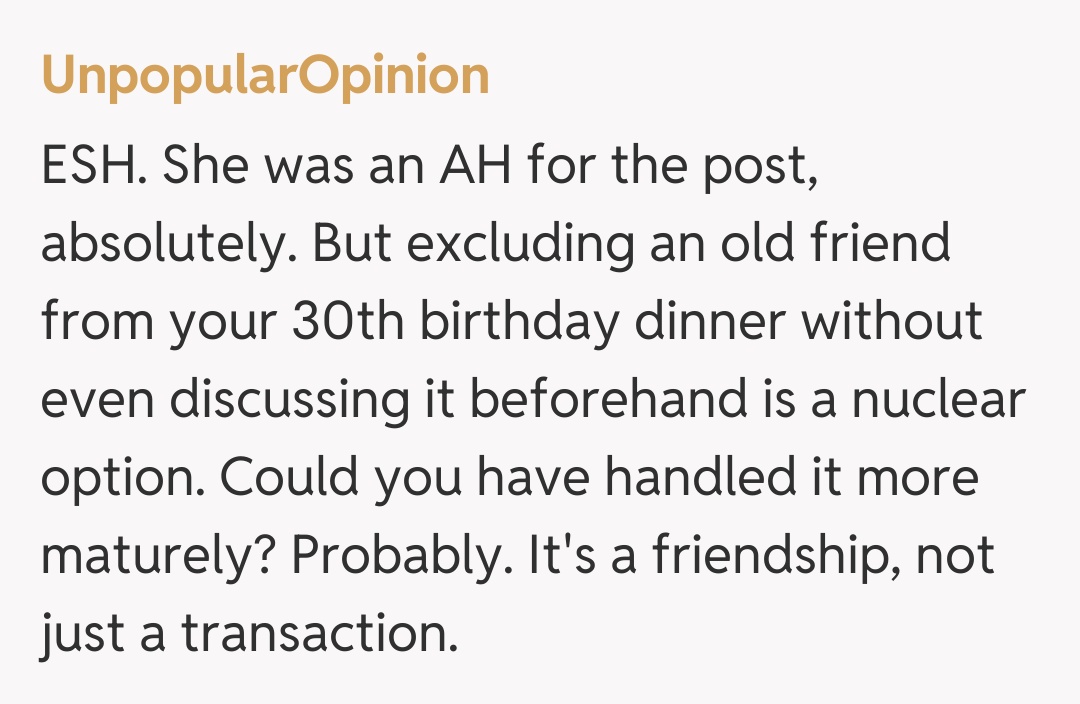Click the word post in the first line
Viewport: 1080px width, 704px height.
[763, 168]
